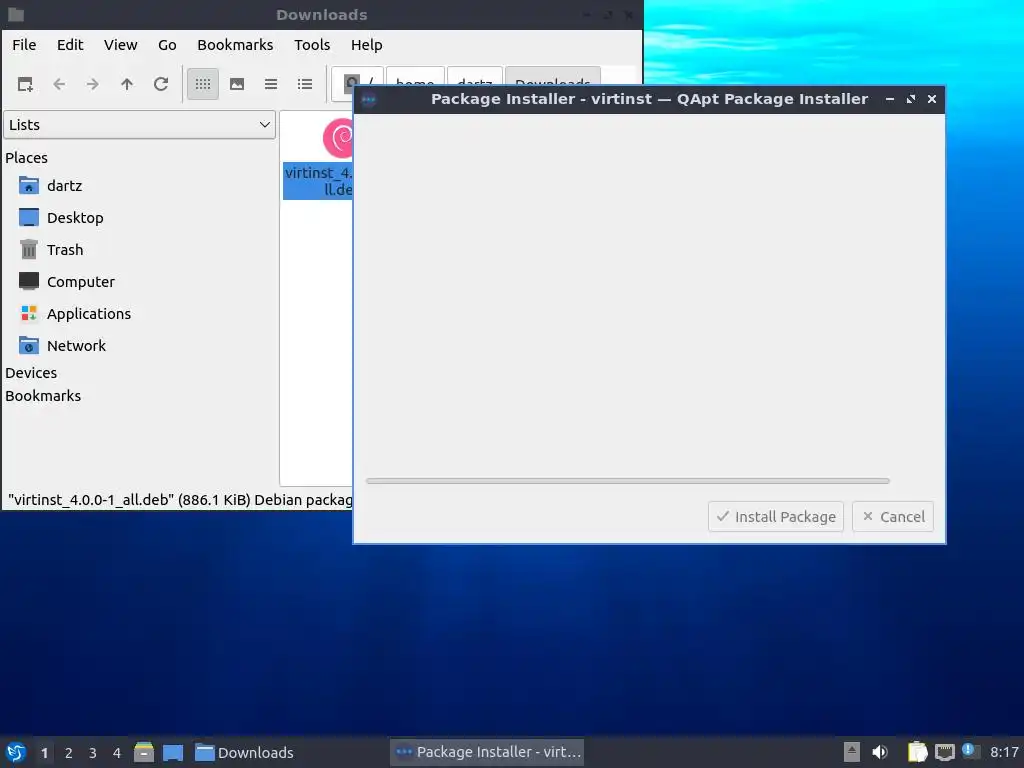Minimize the Package Installer window
The width and height of the screenshot is (1024, 768).
pos(889,99)
